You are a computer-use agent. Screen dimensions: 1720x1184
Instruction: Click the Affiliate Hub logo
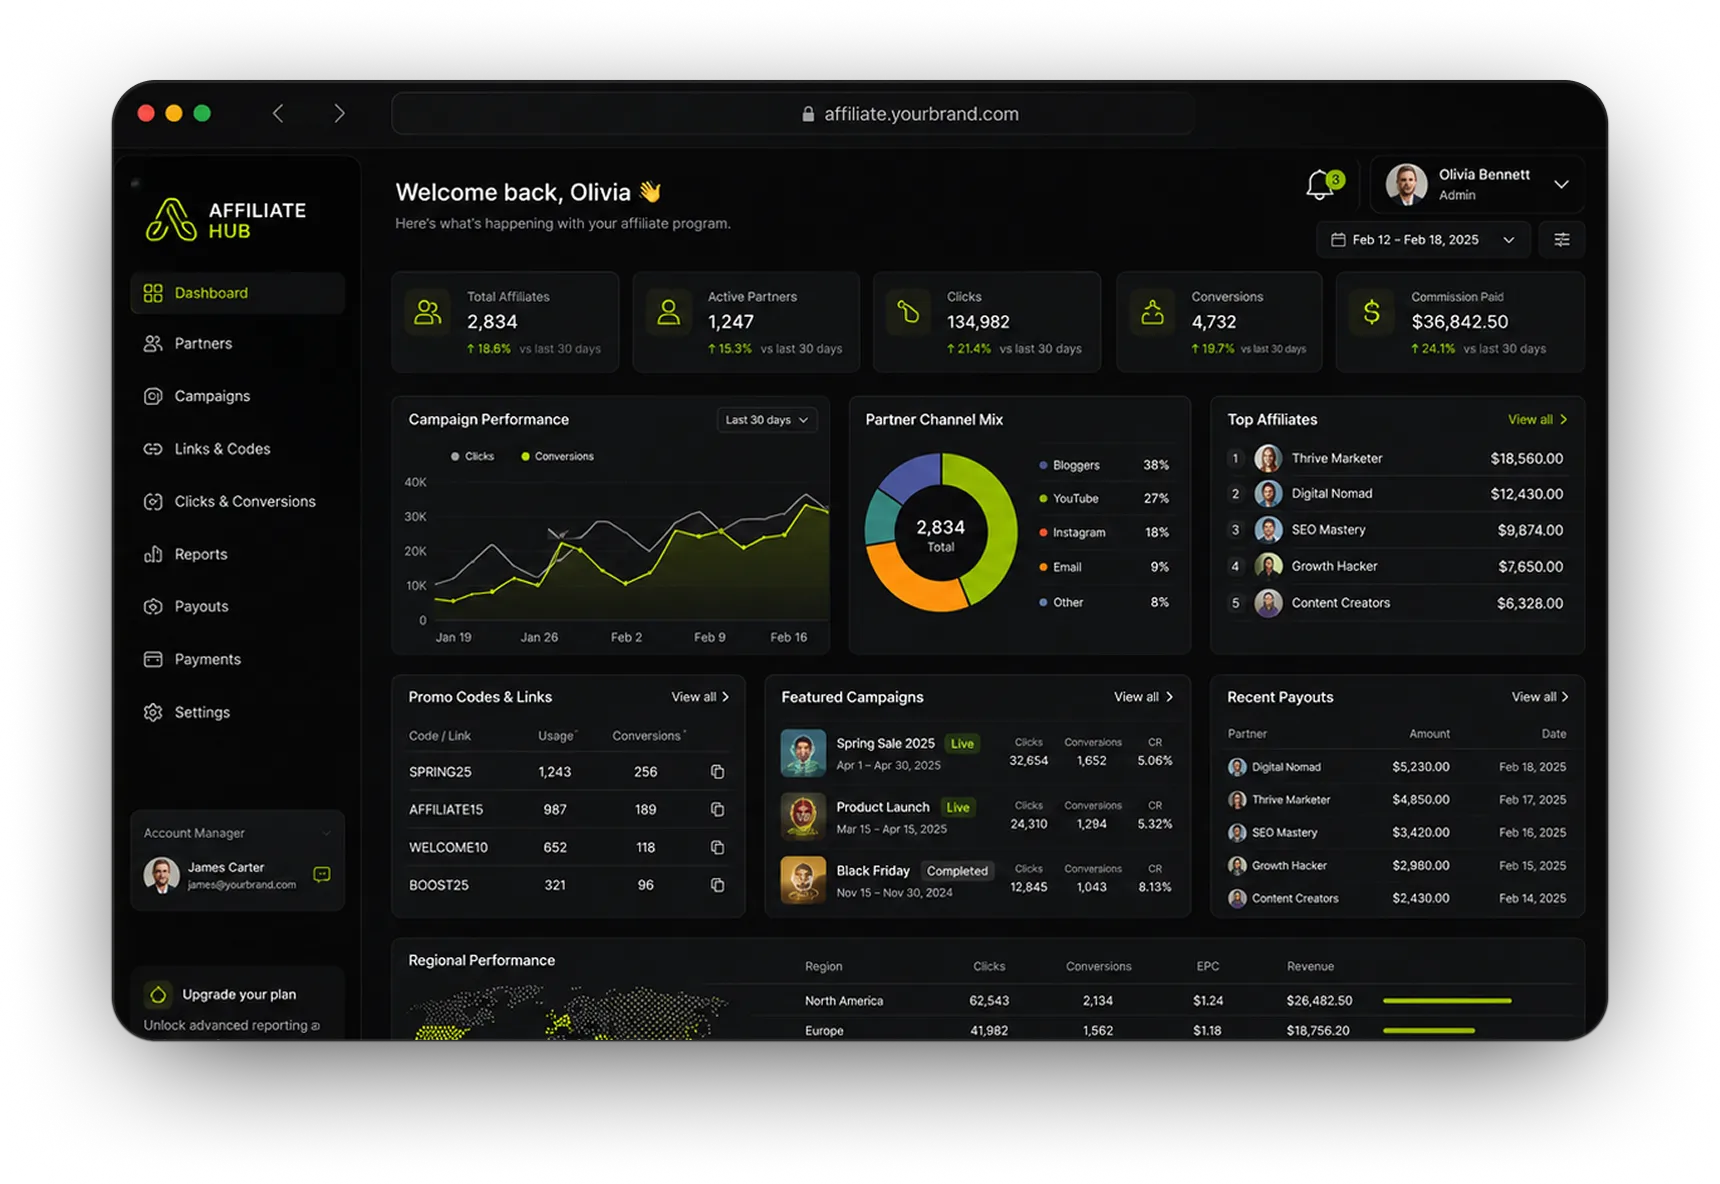tap(226, 220)
